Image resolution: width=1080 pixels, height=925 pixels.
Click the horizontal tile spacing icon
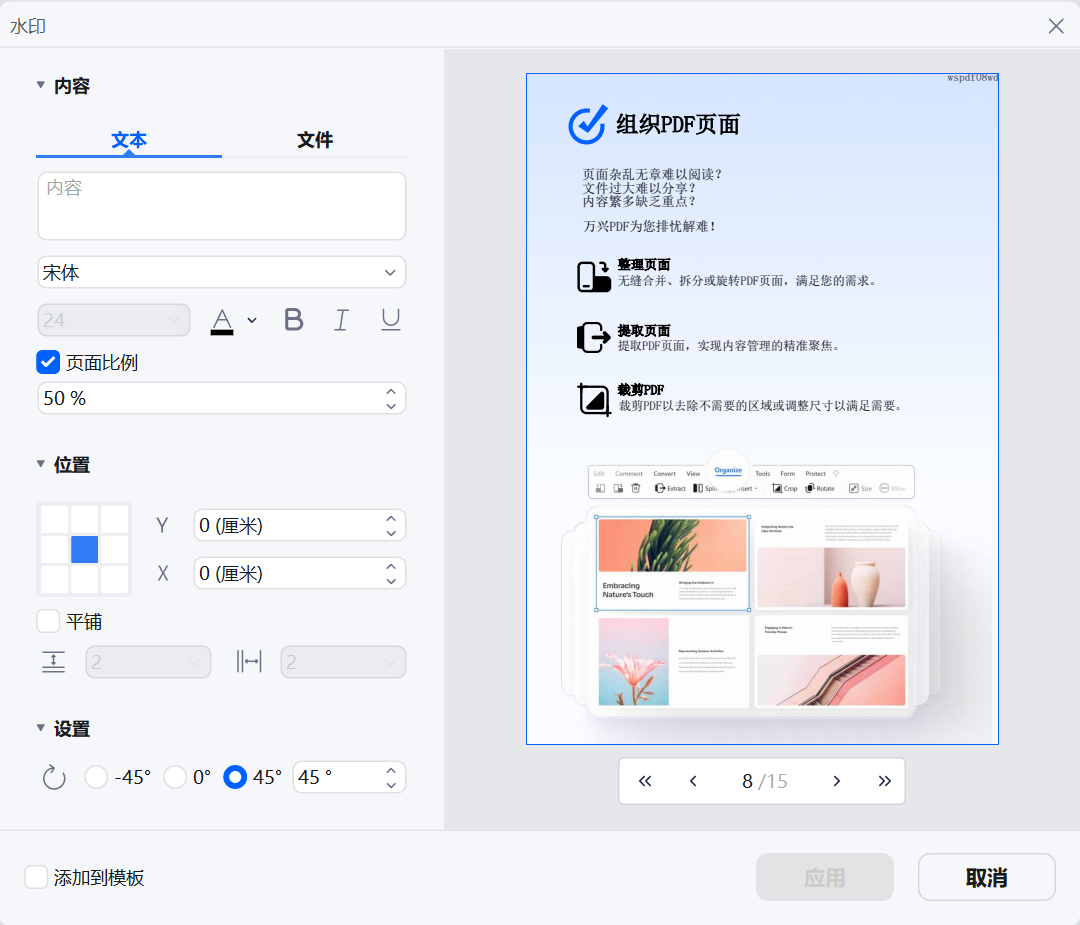[x=248, y=661]
